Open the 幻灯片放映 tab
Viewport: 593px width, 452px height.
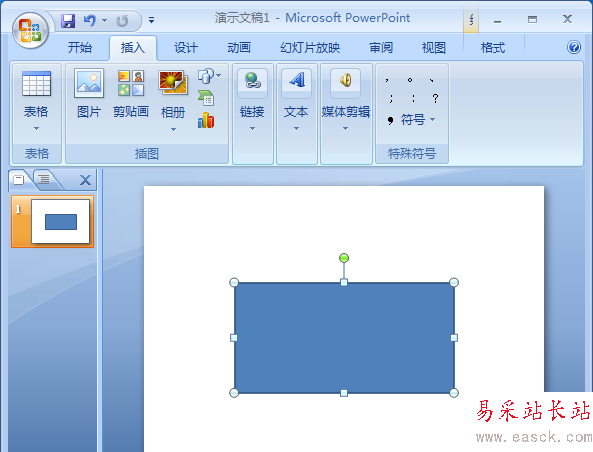[x=310, y=48]
